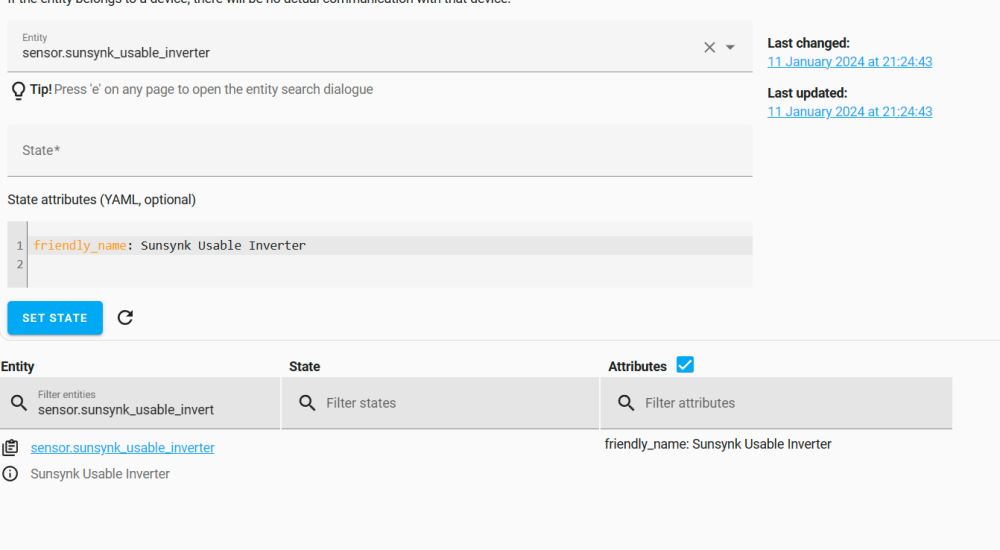The height and width of the screenshot is (550, 1000).
Task: Open the sensor.sunsynk_usable_inverter entity link
Action: [x=122, y=448]
